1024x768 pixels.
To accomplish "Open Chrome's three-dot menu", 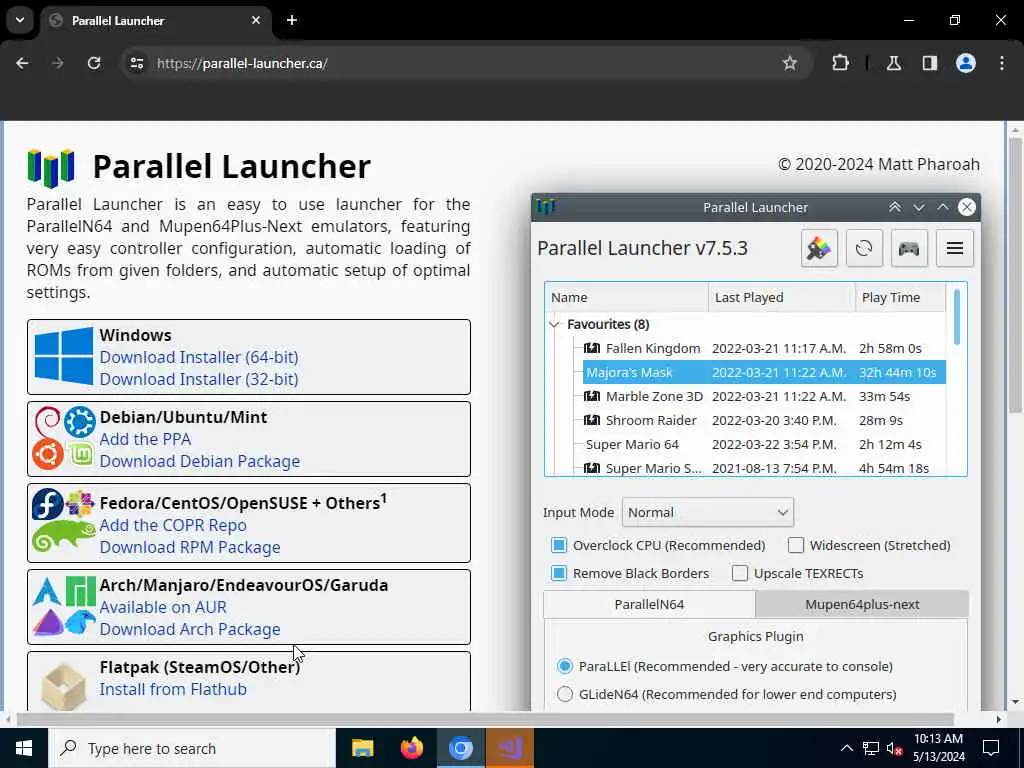I will pyautogui.click(x=1002, y=63).
